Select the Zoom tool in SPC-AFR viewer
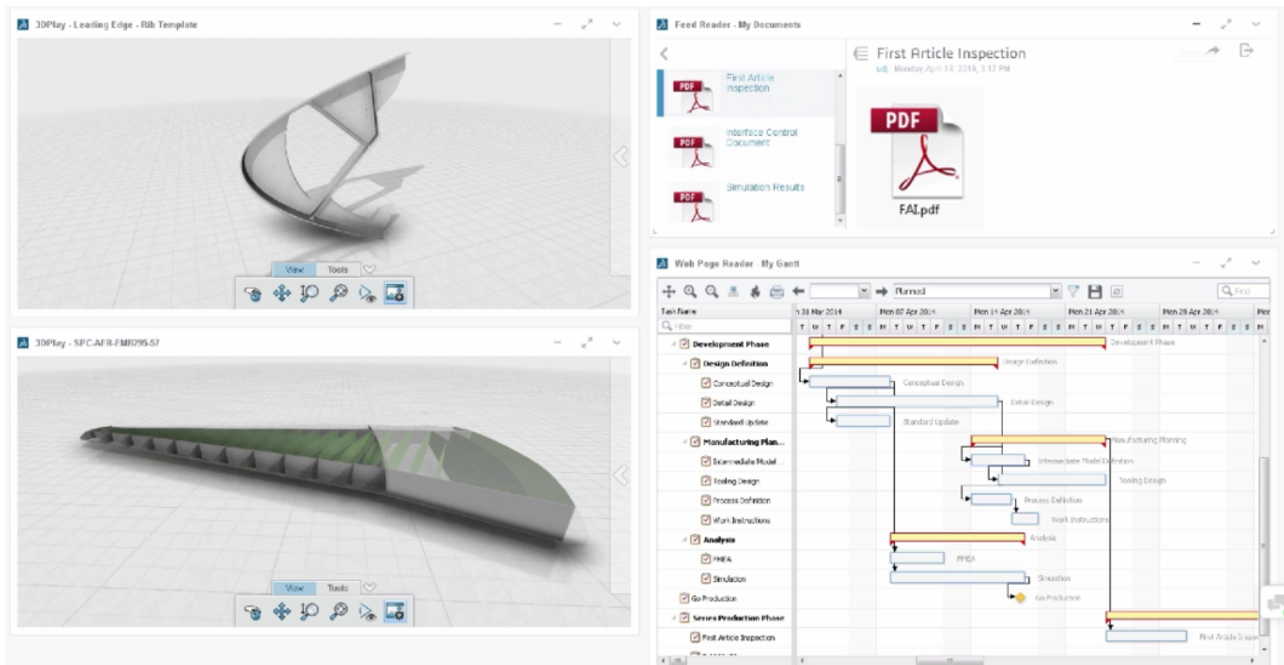 [x=310, y=612]
